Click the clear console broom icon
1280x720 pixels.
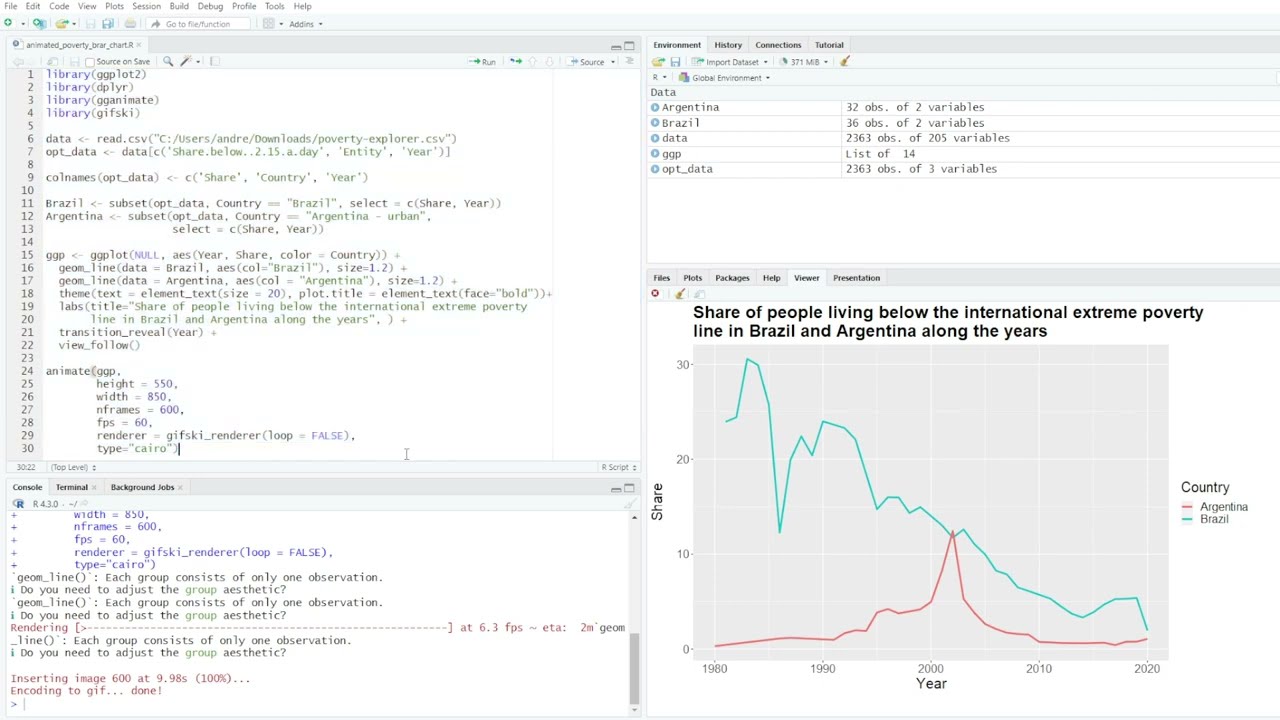(631, 503)
